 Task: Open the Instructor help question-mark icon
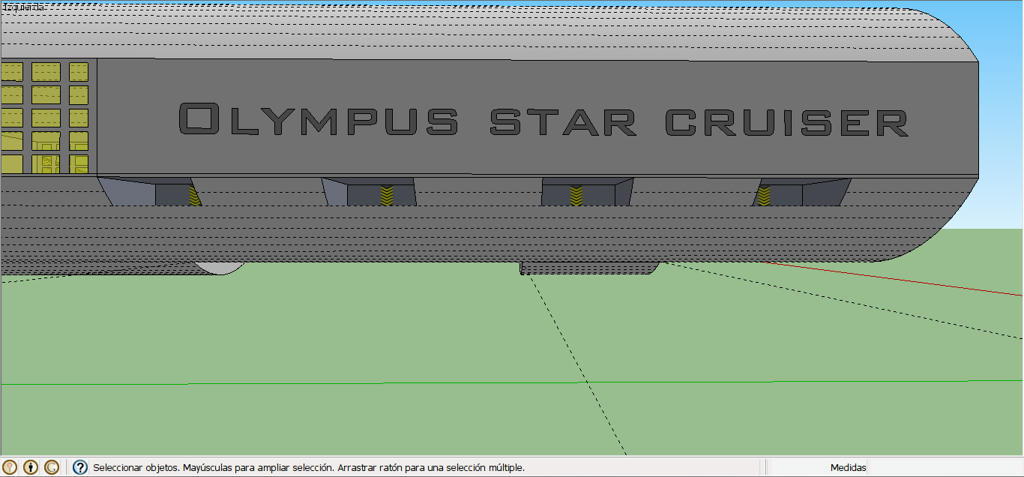80,467
